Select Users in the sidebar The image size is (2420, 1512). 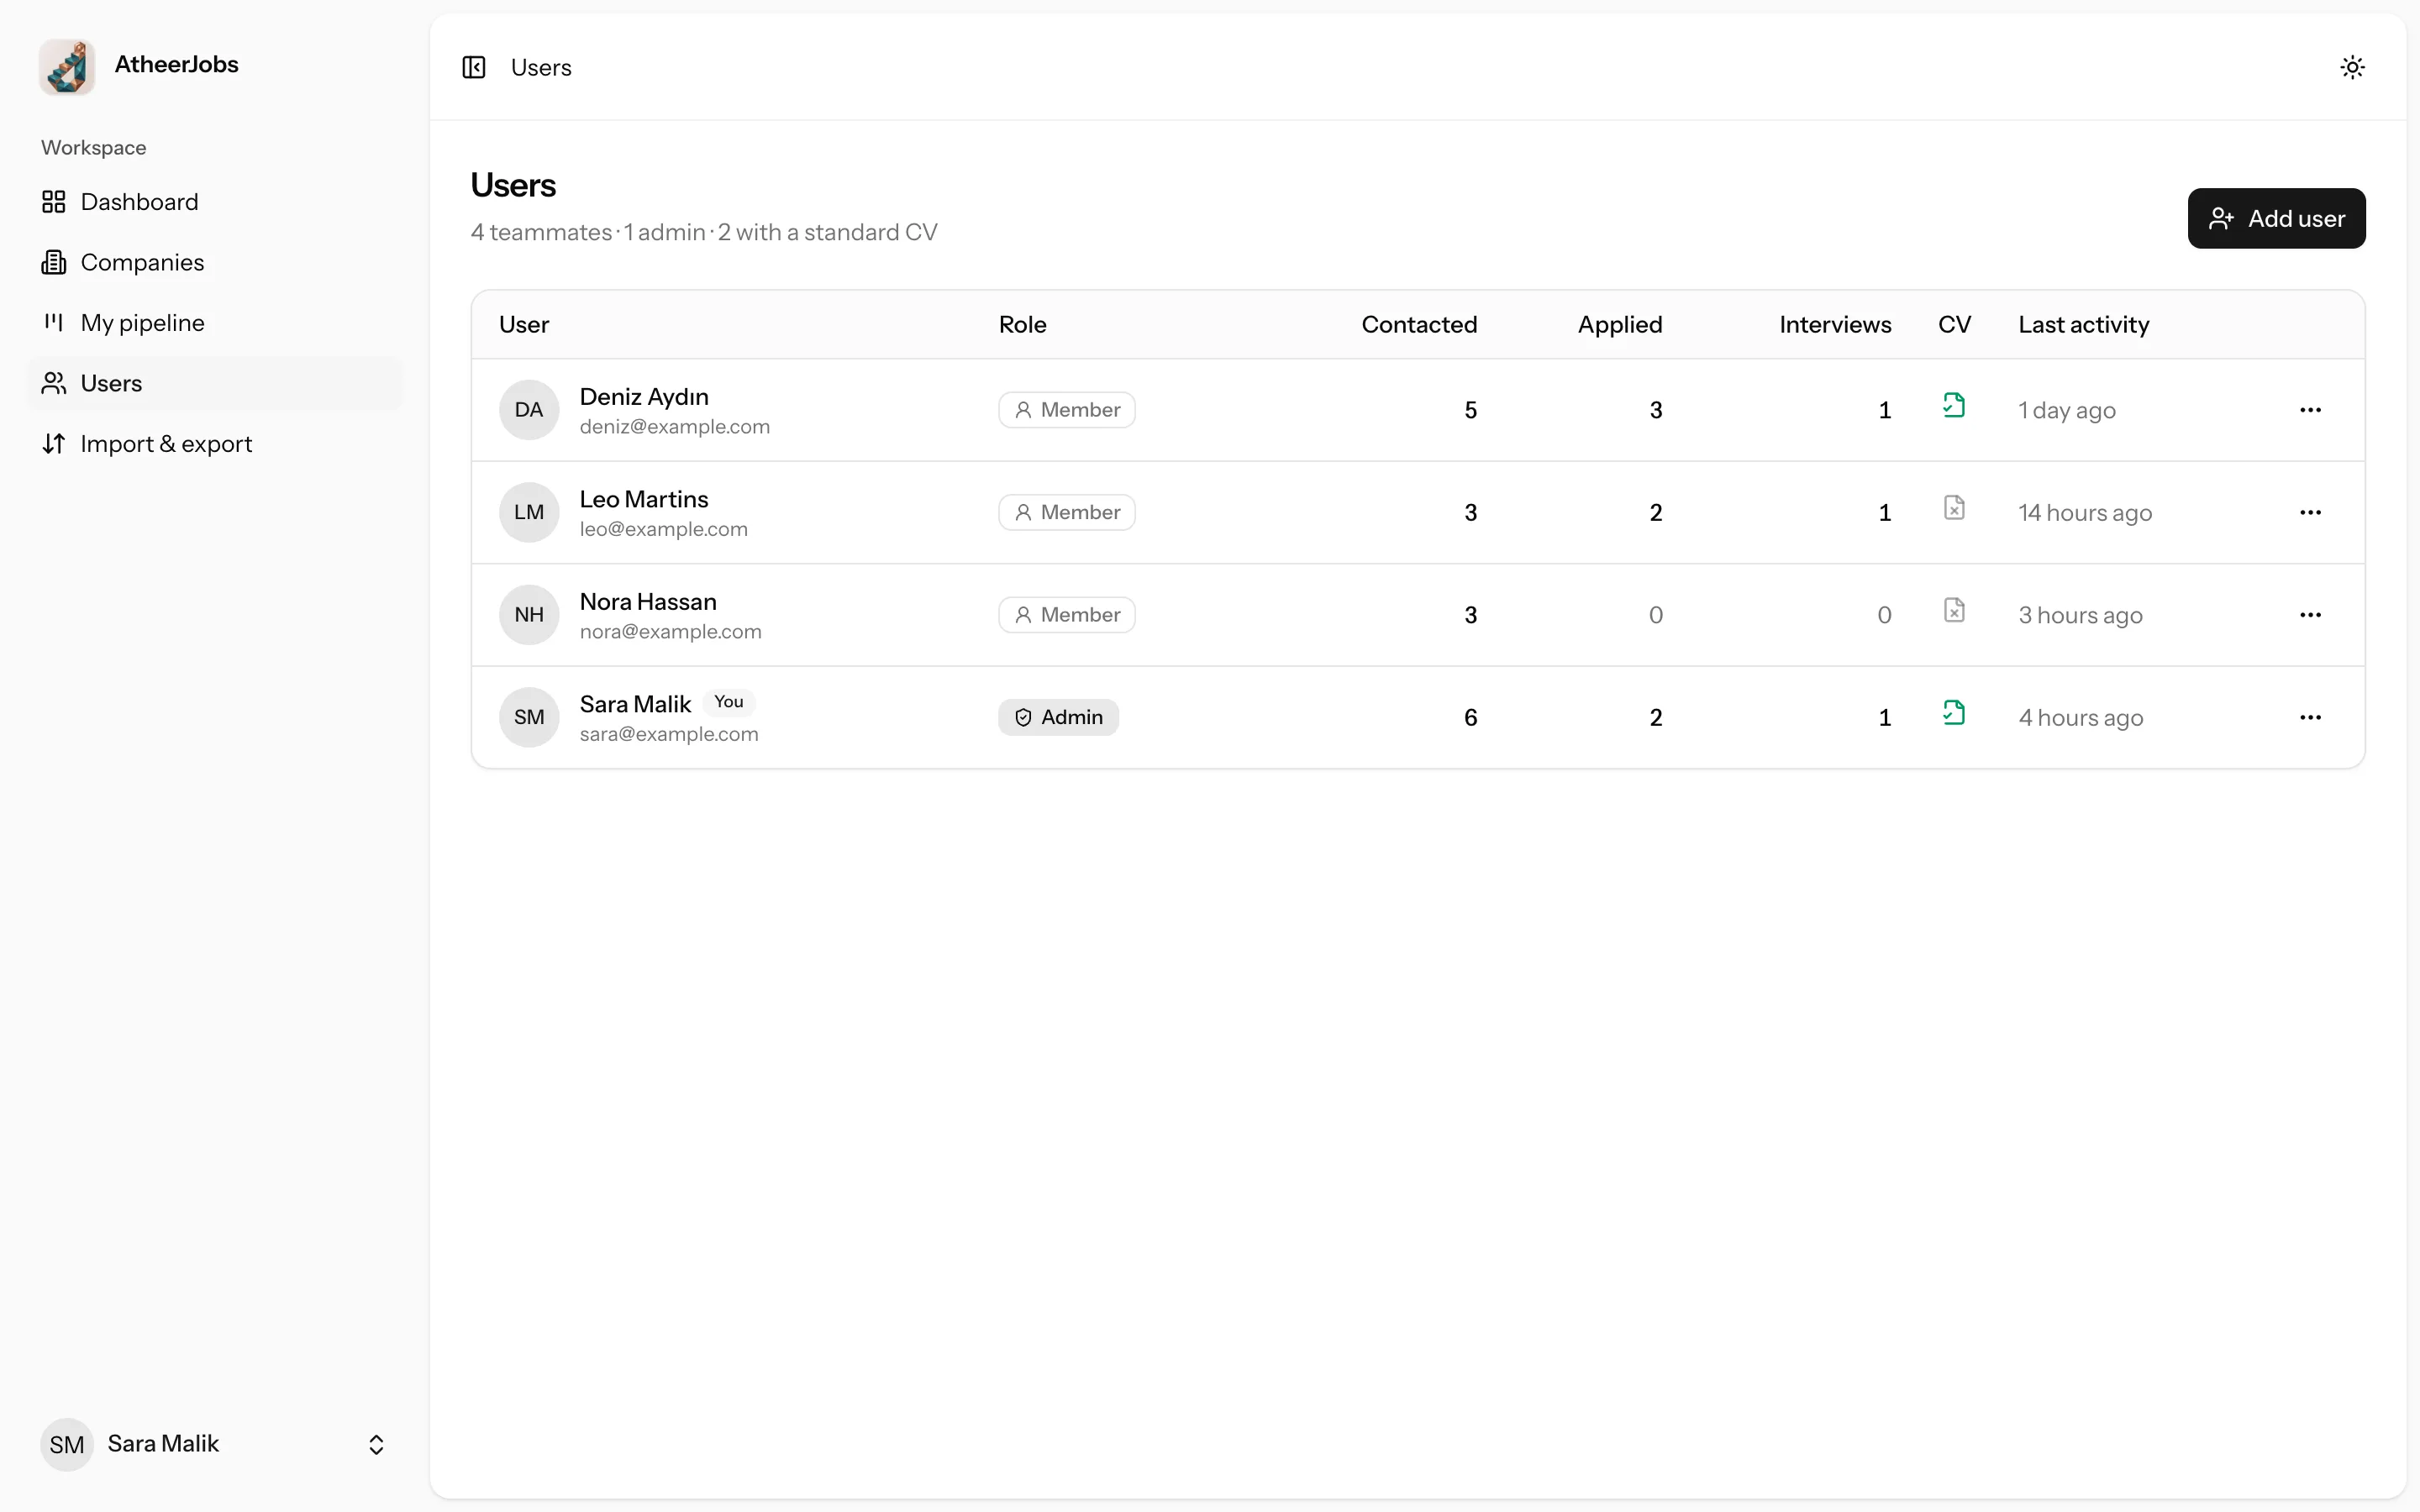tap(215, 383)
